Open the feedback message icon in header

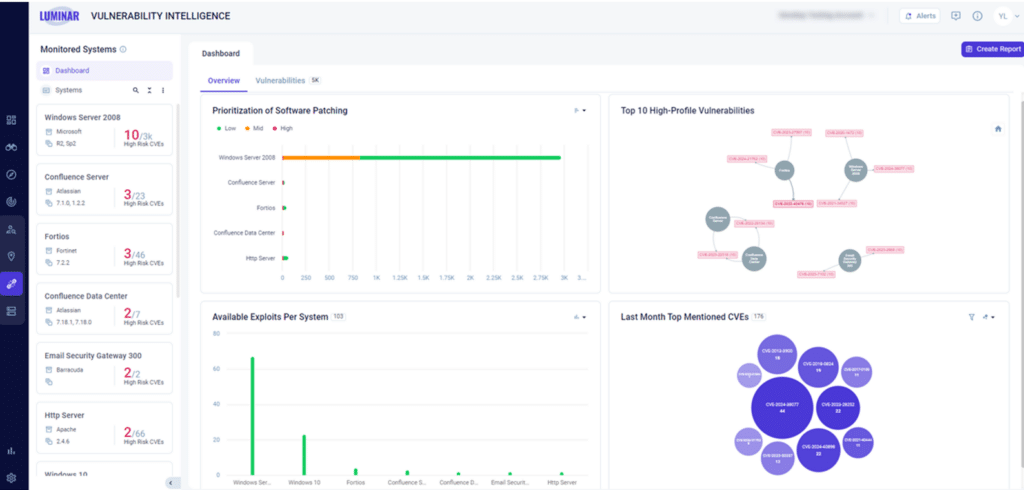(956, 16)
